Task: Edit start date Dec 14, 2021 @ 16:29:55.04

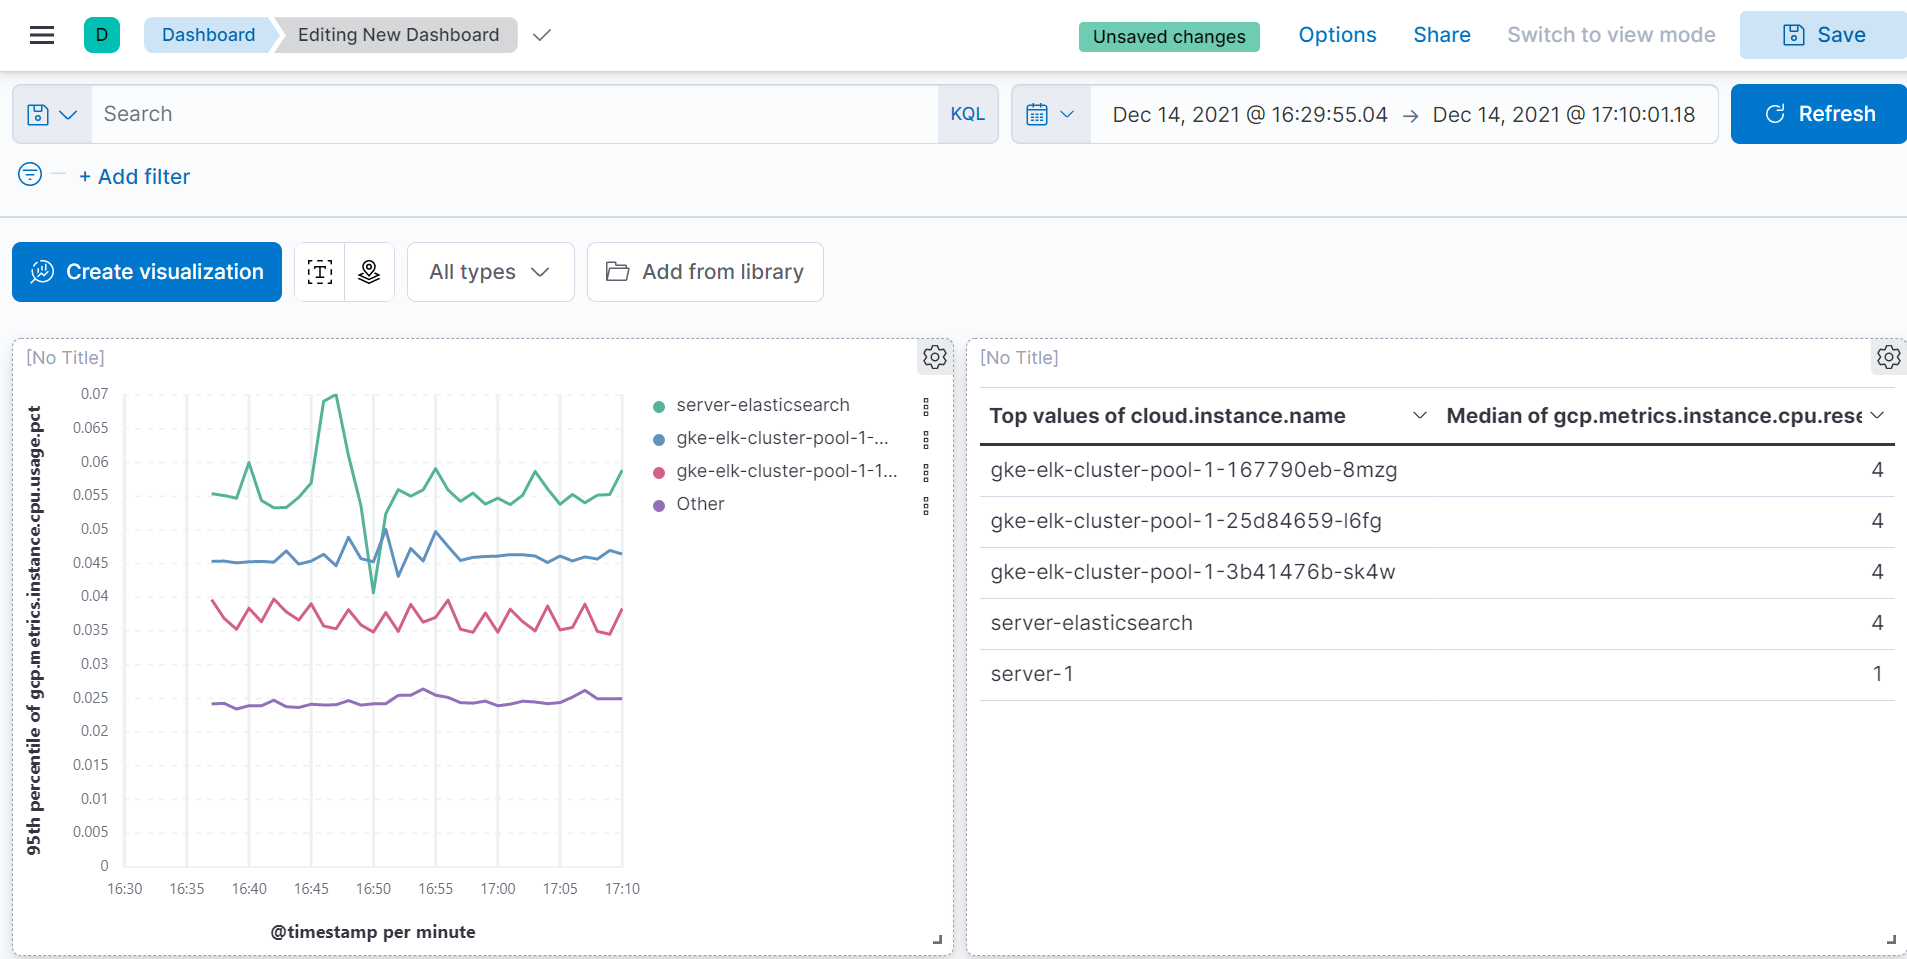Action: click(x=1249, y=115)
